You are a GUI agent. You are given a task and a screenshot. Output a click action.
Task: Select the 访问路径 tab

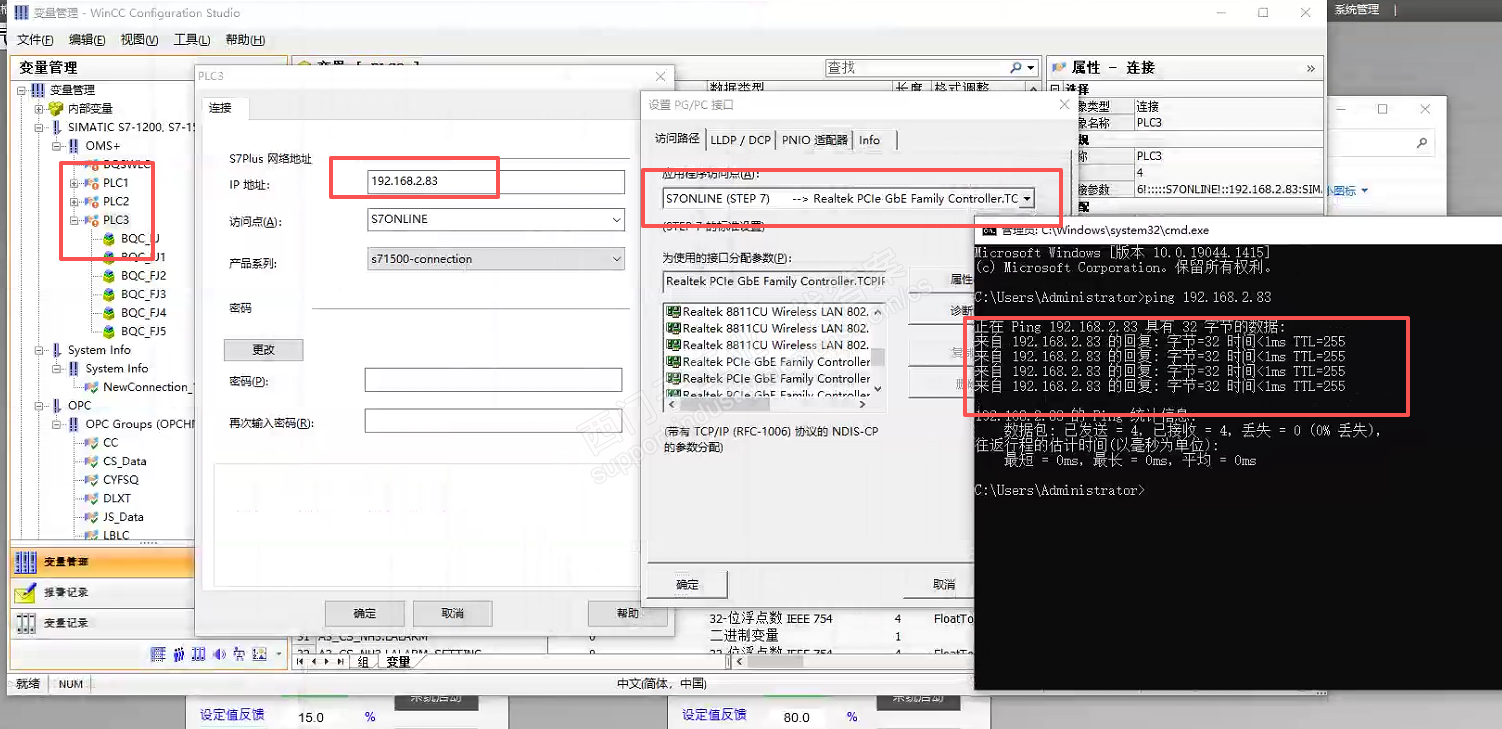coord(677,139)
